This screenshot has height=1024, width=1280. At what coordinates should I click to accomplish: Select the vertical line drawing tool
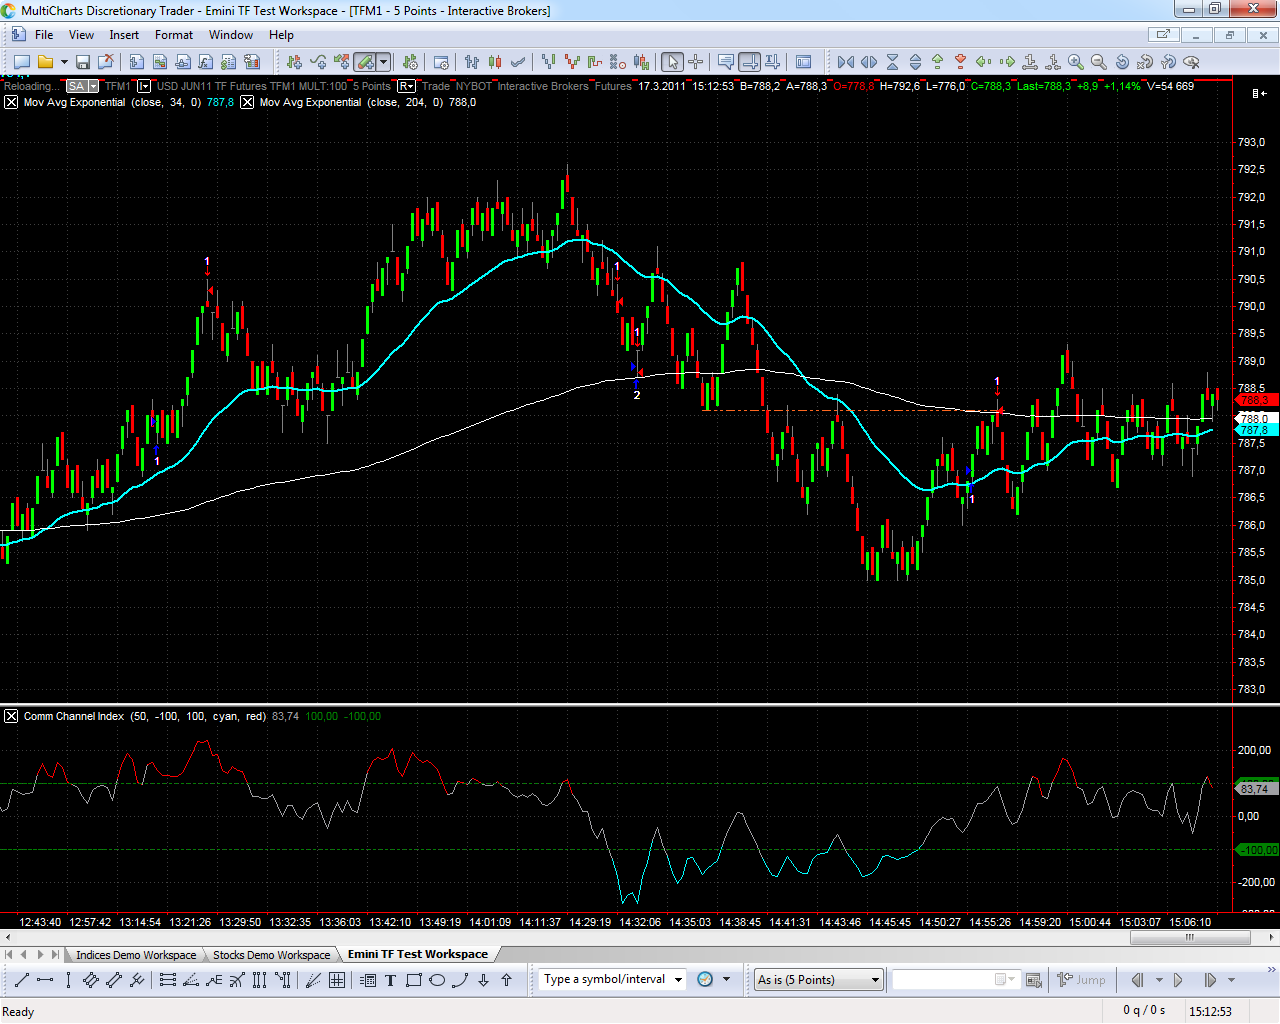(x=68, y=980)
